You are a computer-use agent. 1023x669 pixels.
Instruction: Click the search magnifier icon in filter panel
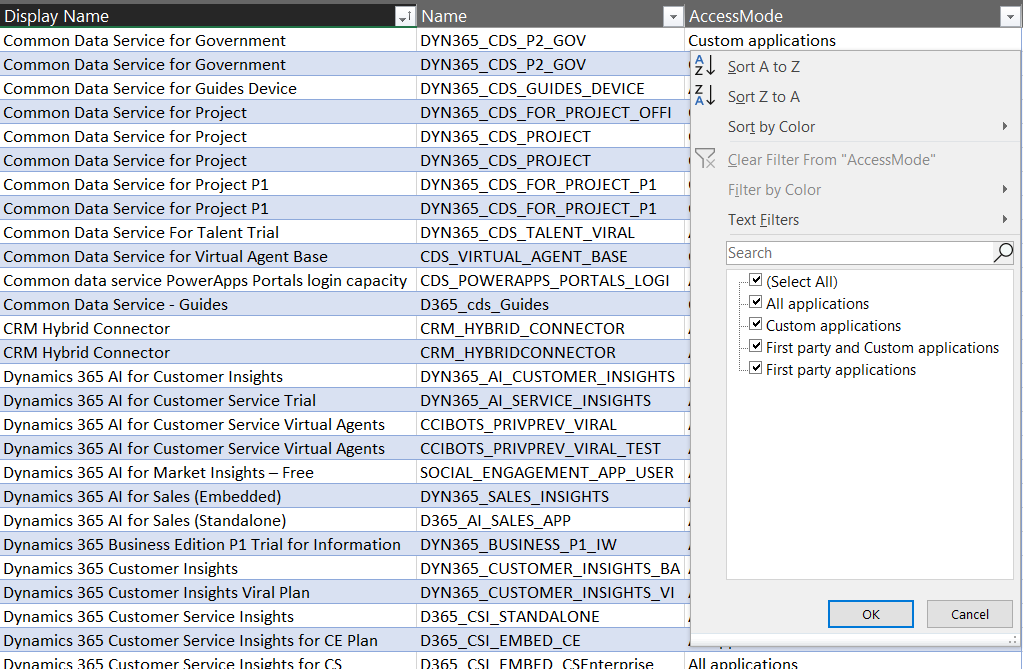pos(1002,253)
